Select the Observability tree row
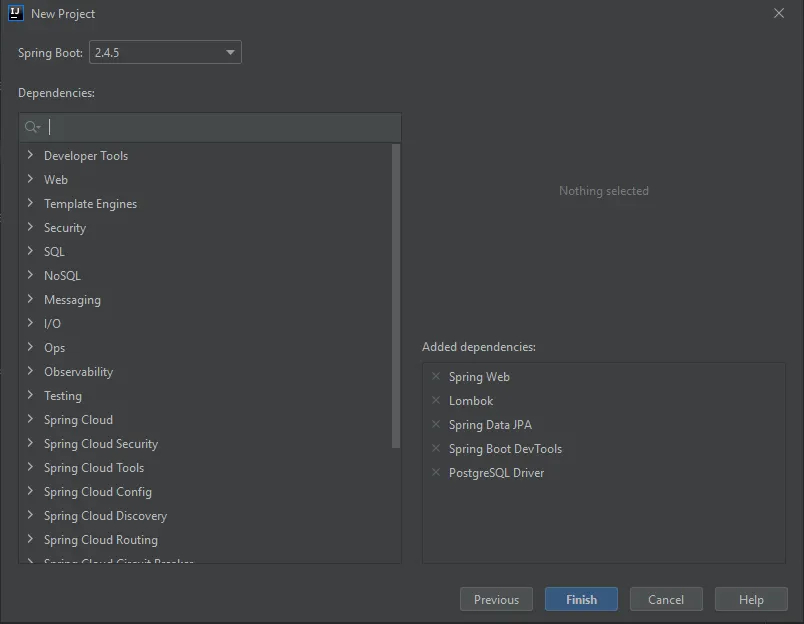The width and height of the screenshot is (804, 624). [x=206, y=372]
